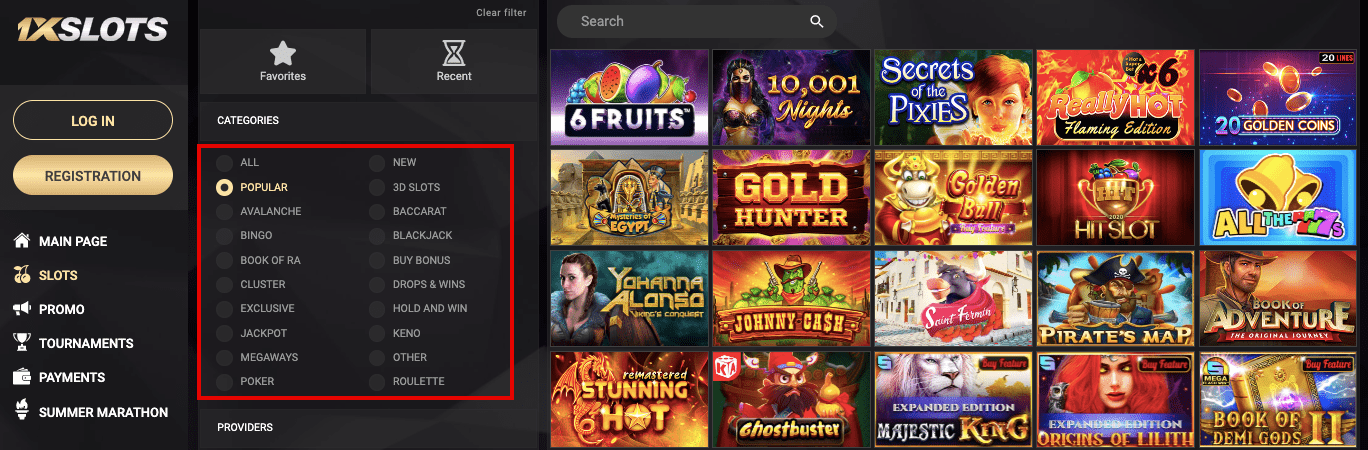
Task: Open the All The 7s game
Action: tap(1278, 197)
